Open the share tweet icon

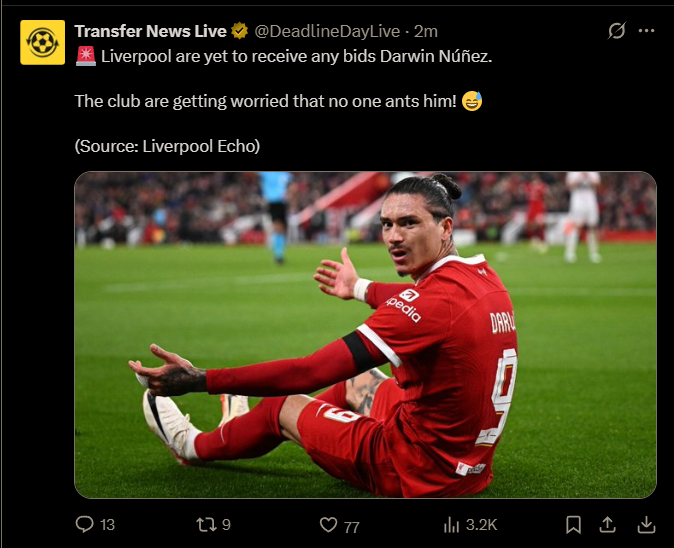(607, 525)
